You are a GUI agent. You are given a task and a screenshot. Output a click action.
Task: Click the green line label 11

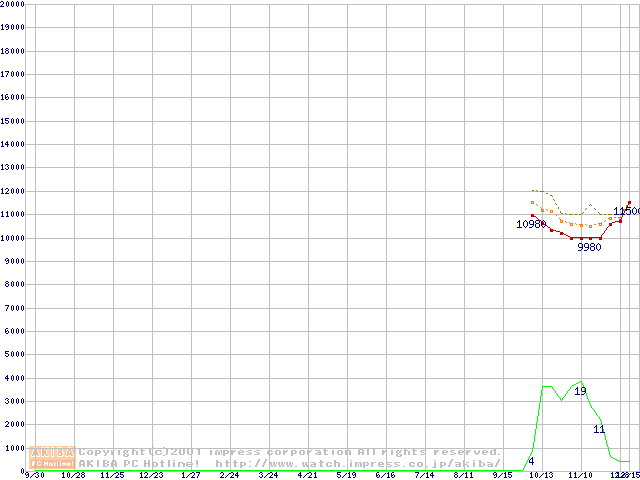tap(599, 429)
